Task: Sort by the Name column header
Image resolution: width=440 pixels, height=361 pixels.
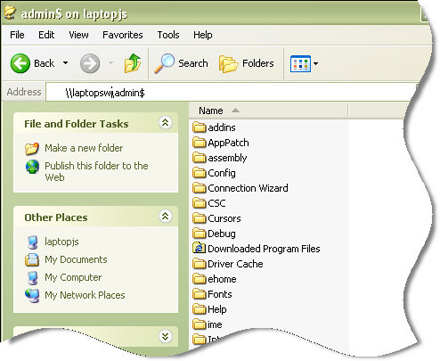Action: tap(268, 111)
